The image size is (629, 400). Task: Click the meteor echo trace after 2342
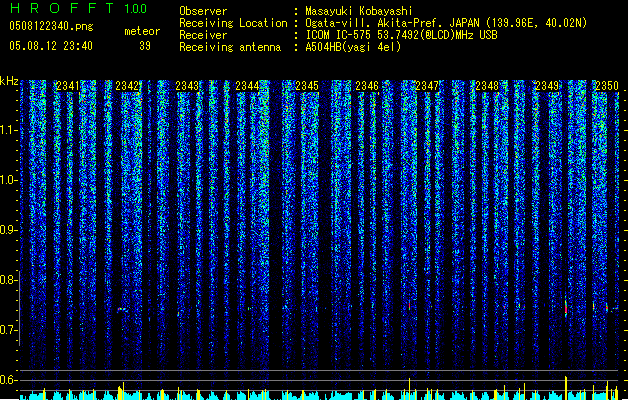point(122,309)
